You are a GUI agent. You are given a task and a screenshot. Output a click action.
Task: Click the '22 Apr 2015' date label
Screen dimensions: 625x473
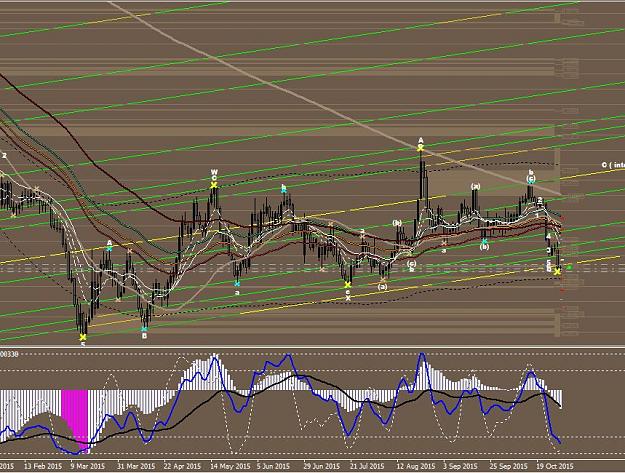(x=182, y=466)
